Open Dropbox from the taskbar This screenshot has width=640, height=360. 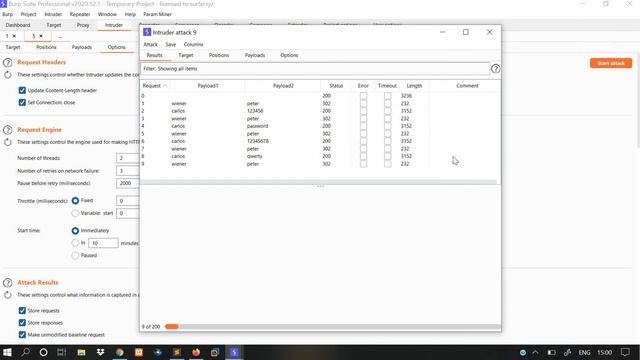tap(100, 352)
